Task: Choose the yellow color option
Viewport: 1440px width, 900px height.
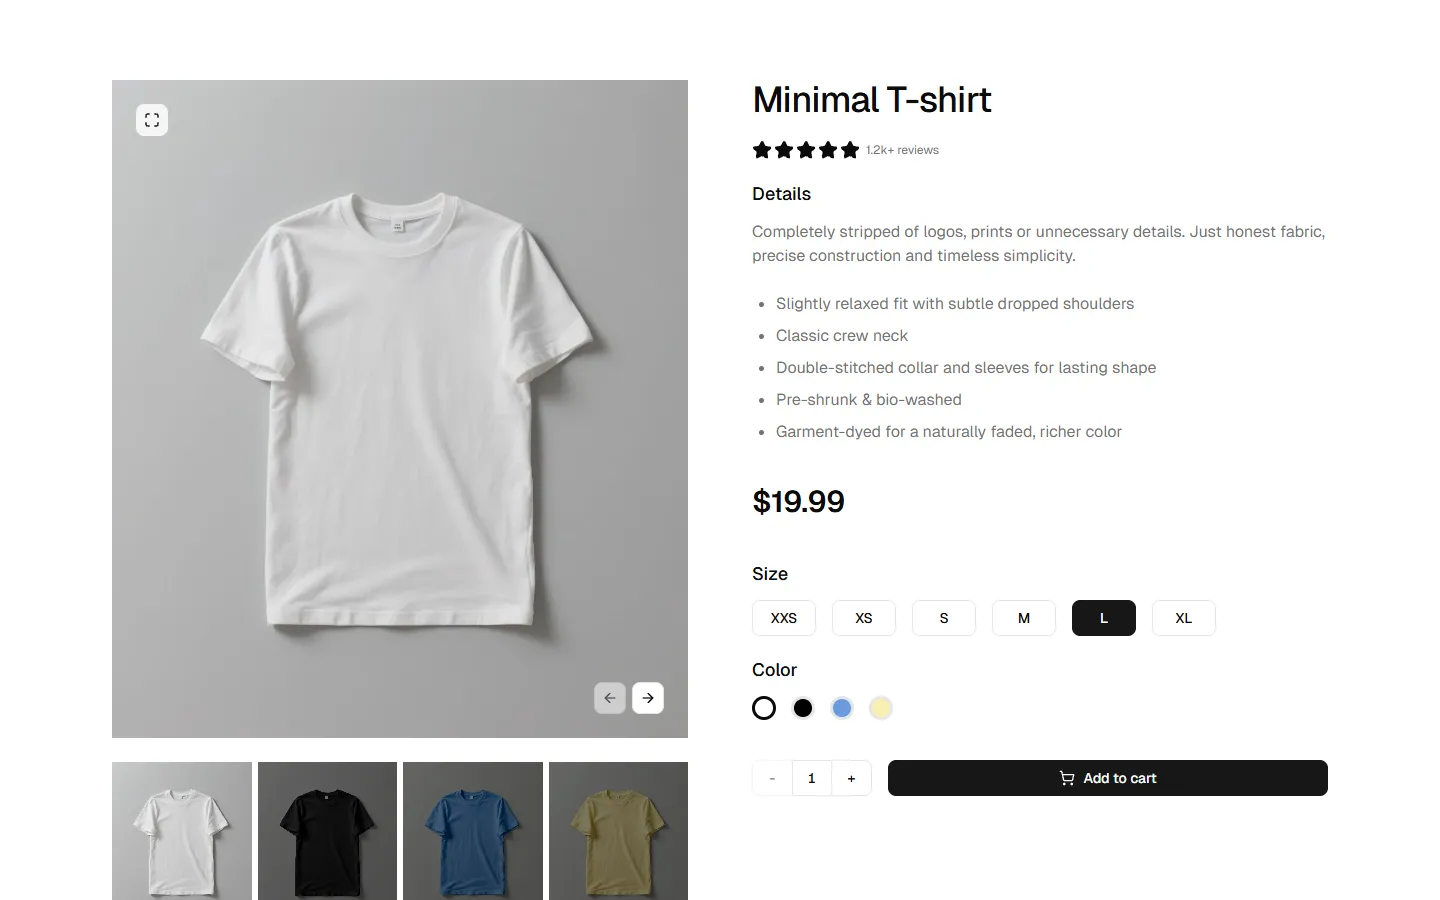Action: click(880, 707)
